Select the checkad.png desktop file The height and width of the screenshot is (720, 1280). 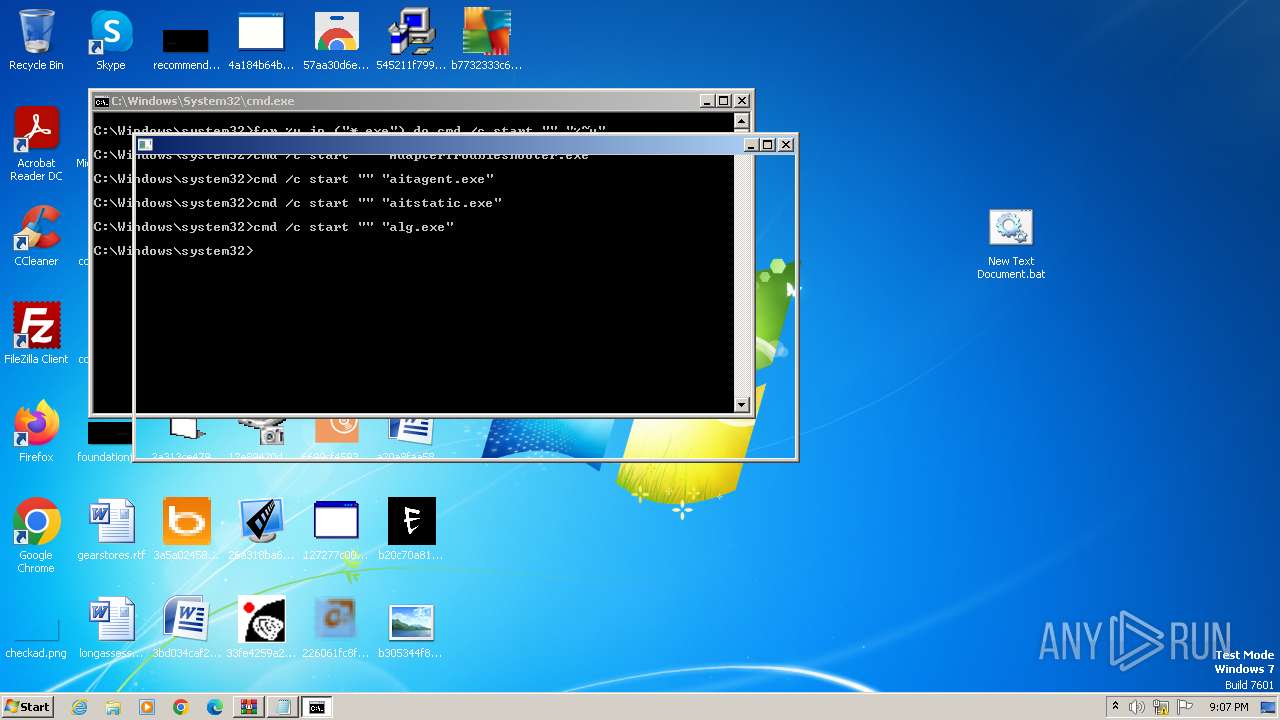click(36, 636)
